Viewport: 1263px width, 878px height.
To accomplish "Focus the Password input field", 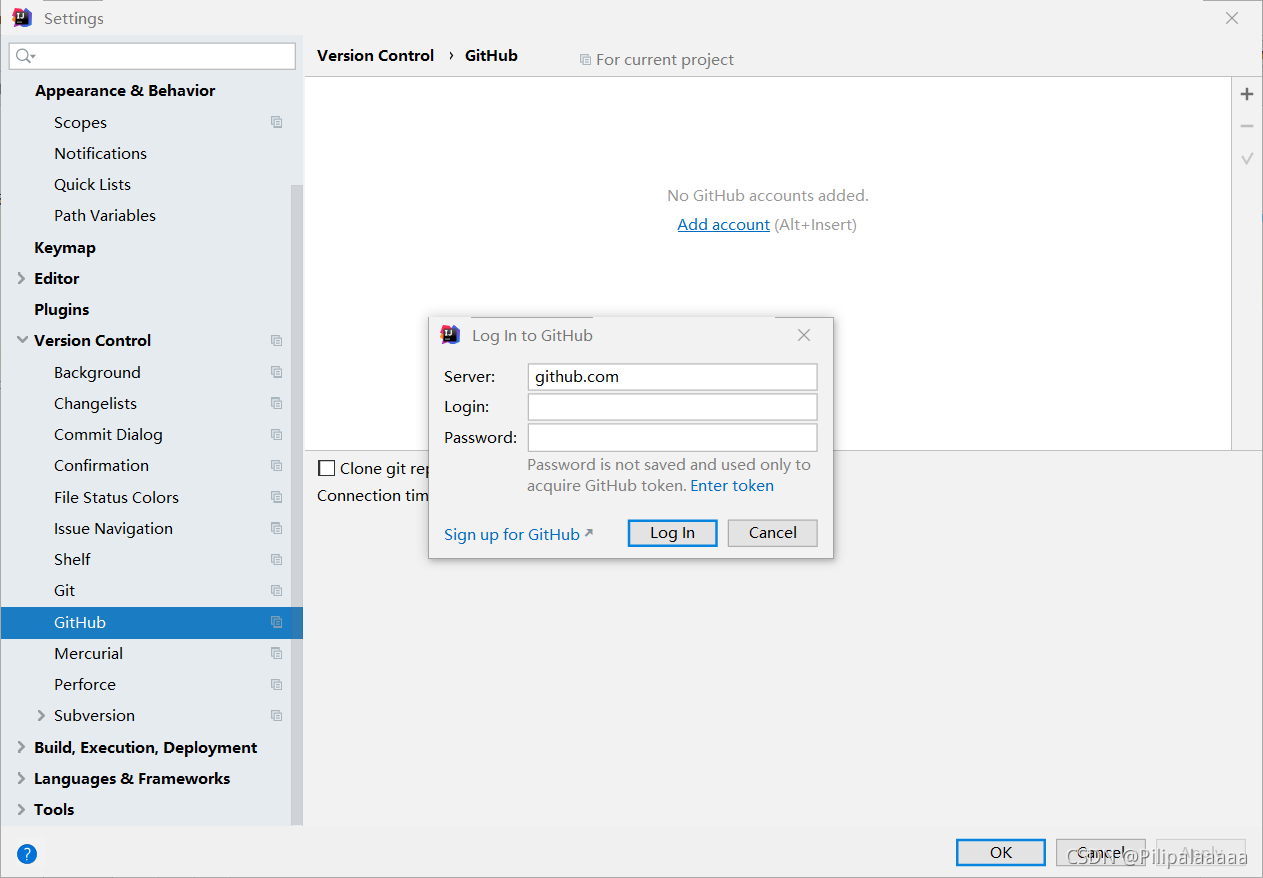I will pyautogui.click(x=673, y=438).
